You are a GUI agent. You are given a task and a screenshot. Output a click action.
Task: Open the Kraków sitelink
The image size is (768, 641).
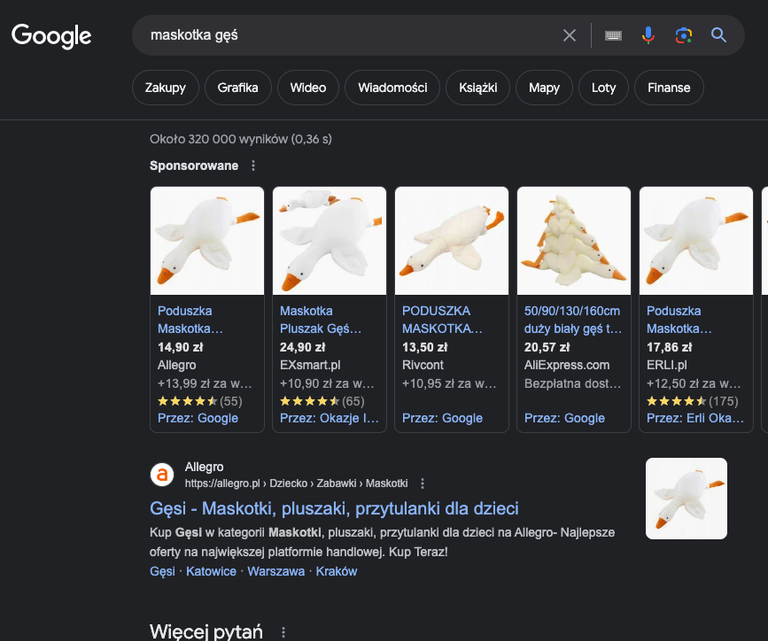[336, 571]
